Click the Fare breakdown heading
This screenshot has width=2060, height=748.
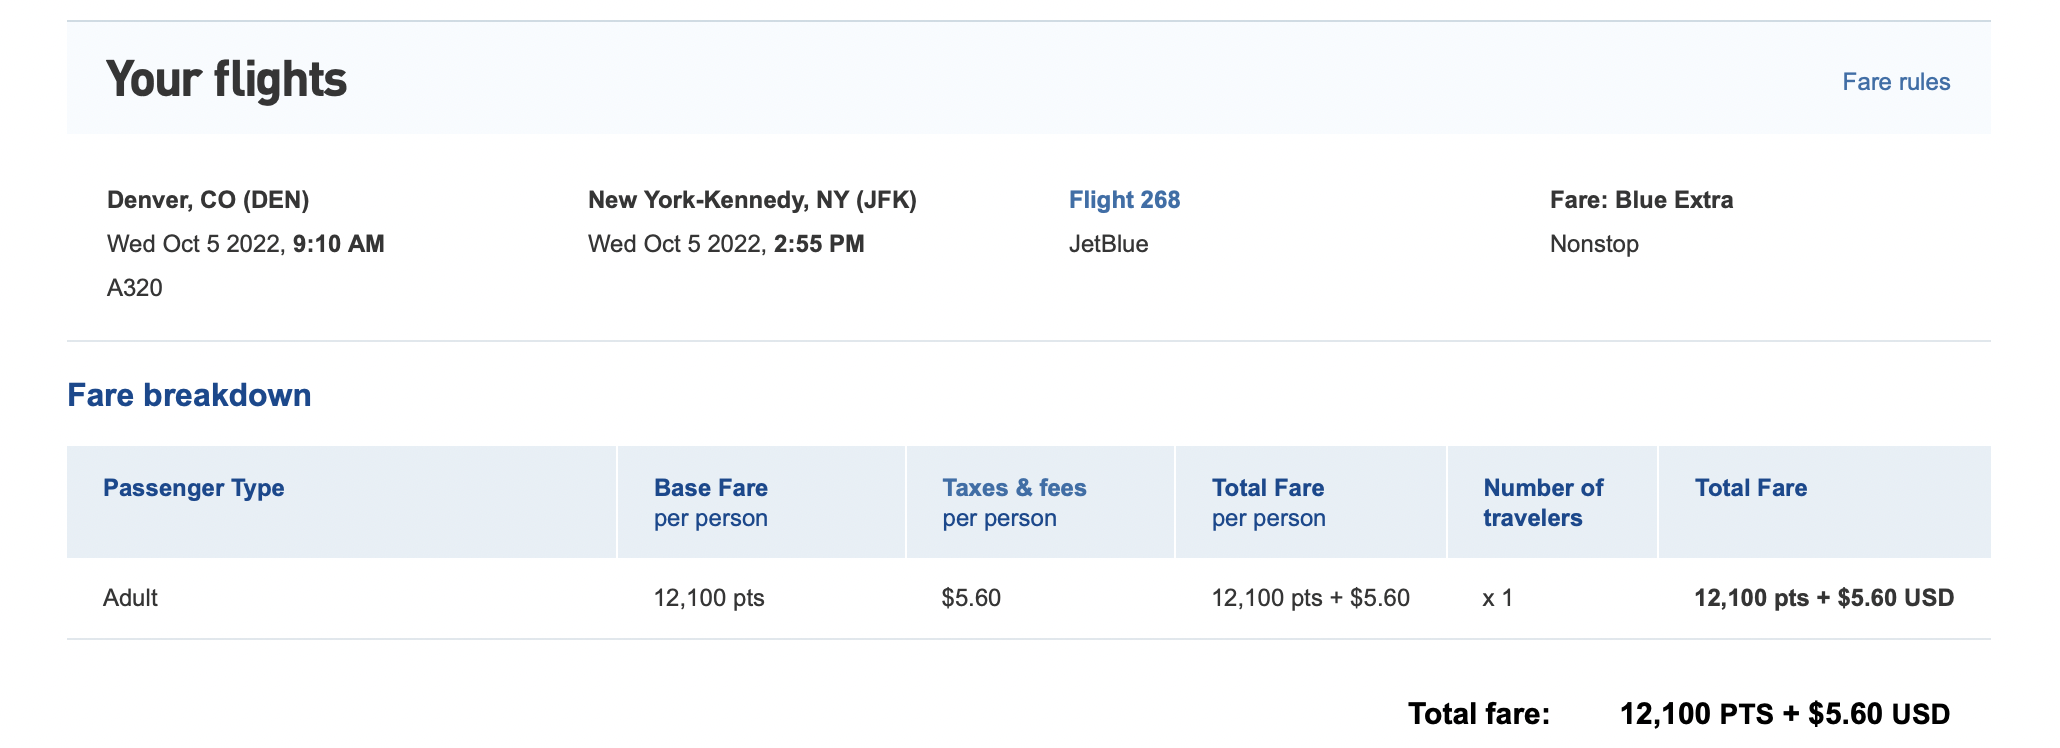click(188, 395)
